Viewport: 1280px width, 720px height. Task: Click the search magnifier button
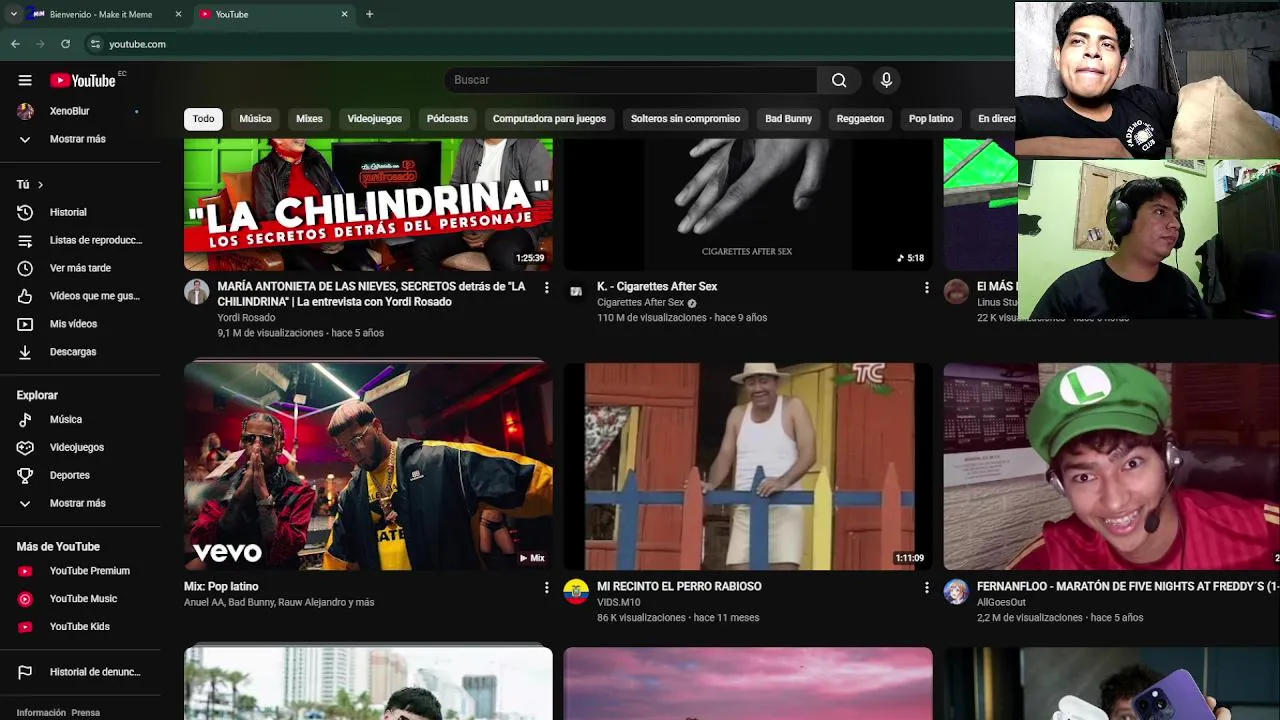839,80
